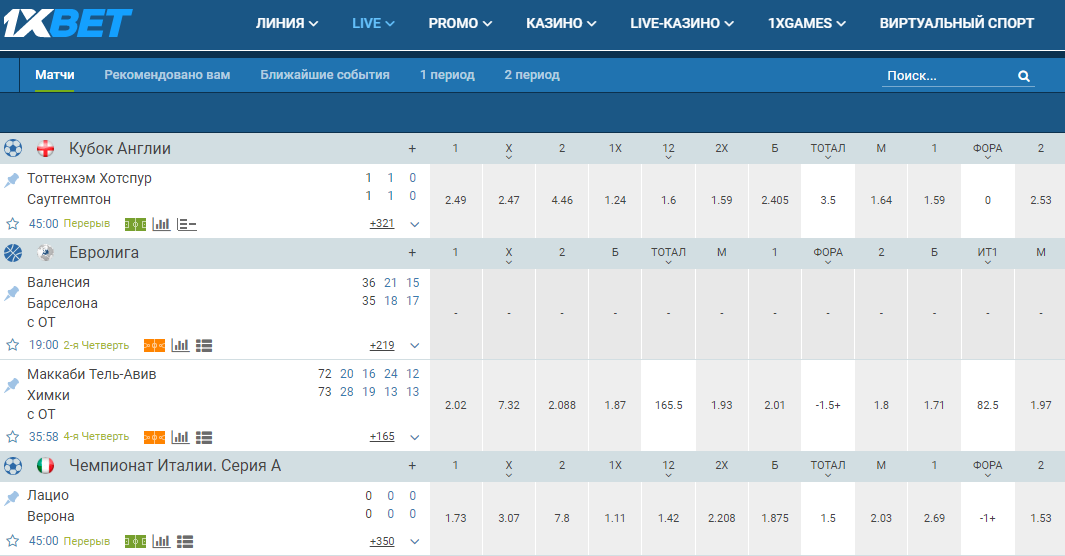
Task: Click the football icon beside Чемпионат Италии
Action: click(13, 466)
